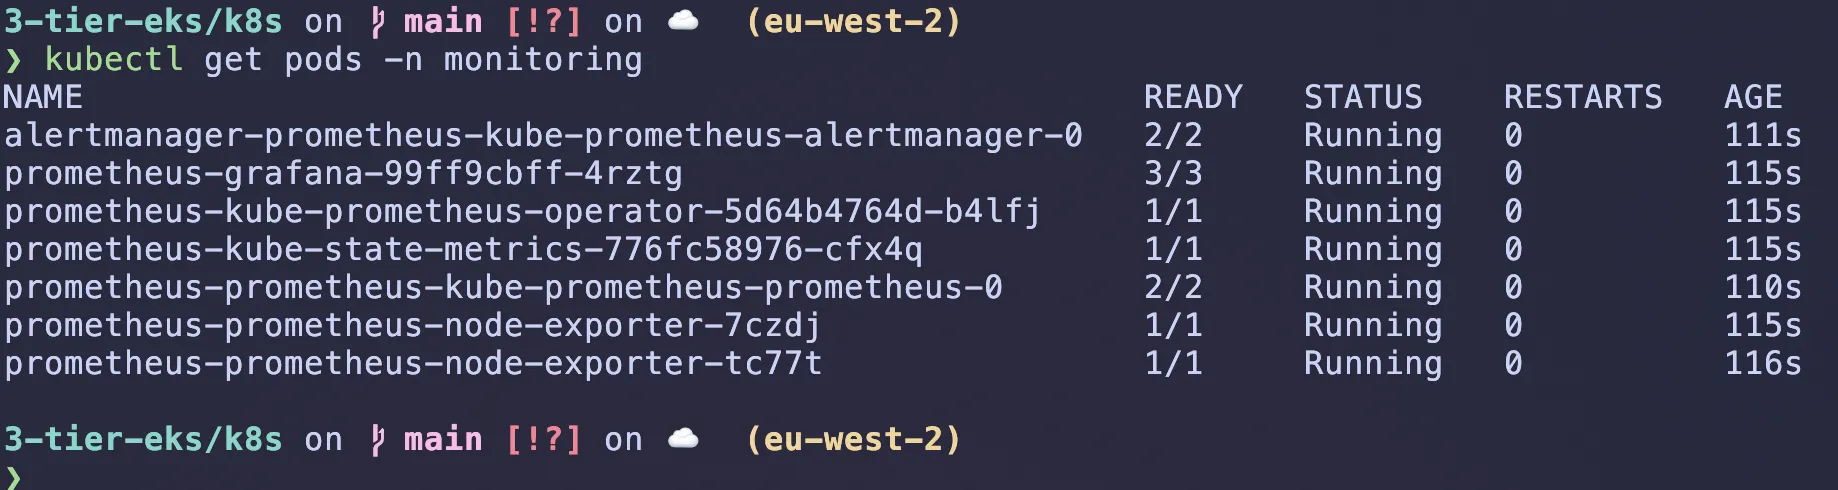Image resolution: width=1838 pixels, height=490 pixels.
Task: Click the 3/3 ready count for grafana
Action: coord(1173,173)
